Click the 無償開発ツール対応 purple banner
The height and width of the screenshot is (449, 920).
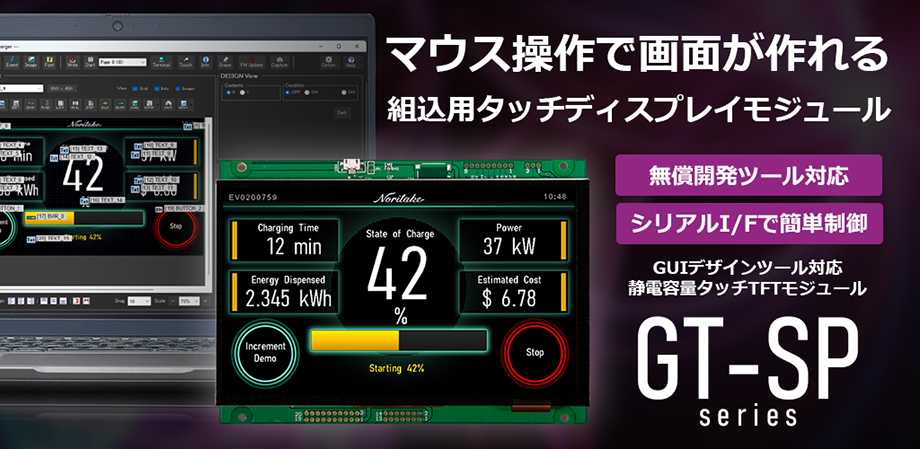click(748, 175)
